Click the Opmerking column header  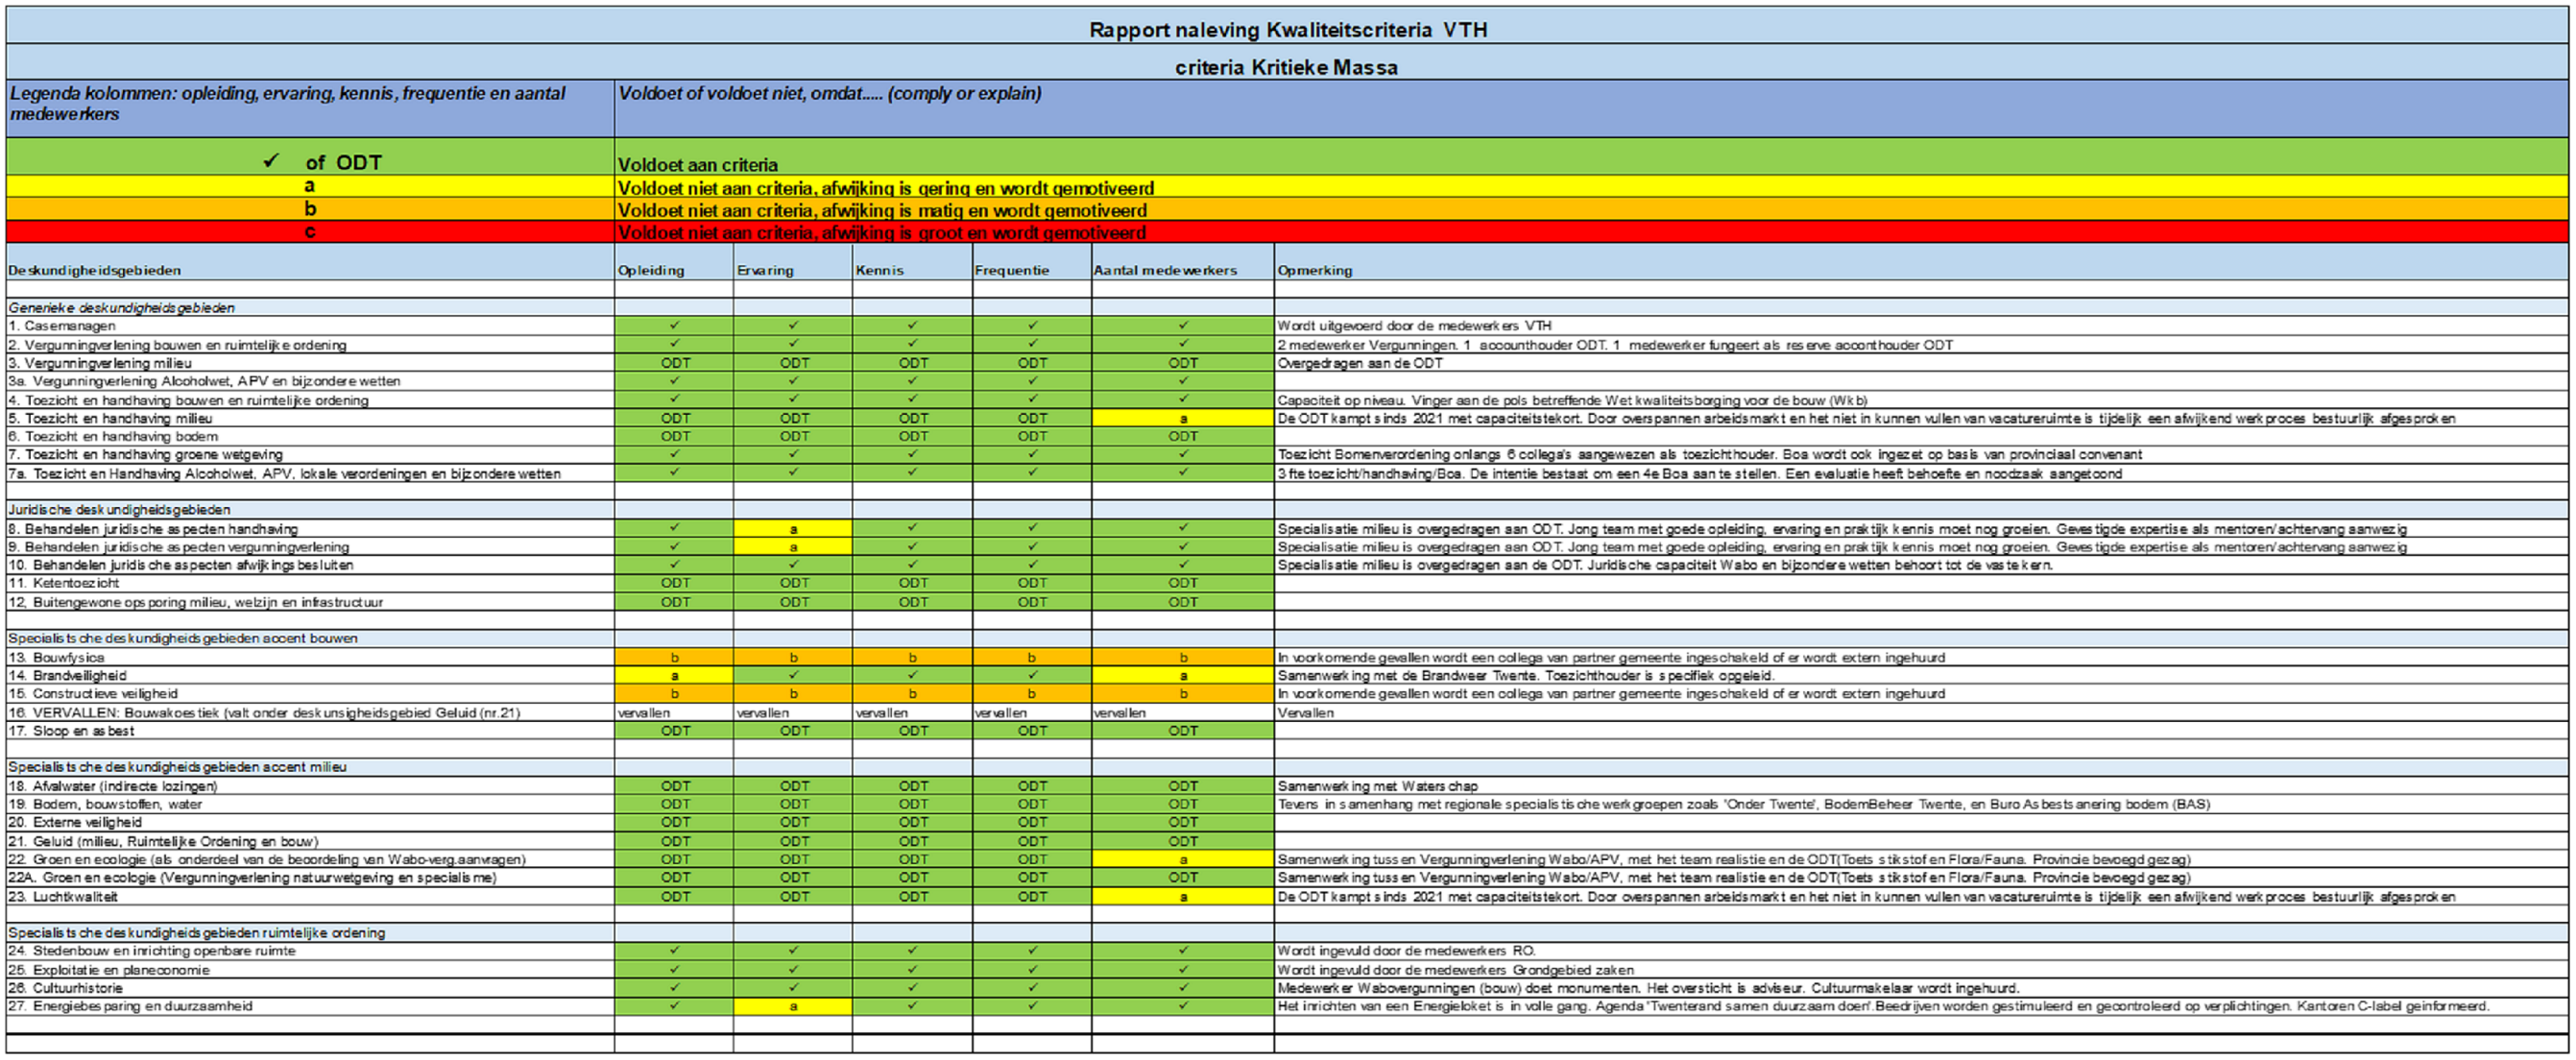click(1314, 270)
